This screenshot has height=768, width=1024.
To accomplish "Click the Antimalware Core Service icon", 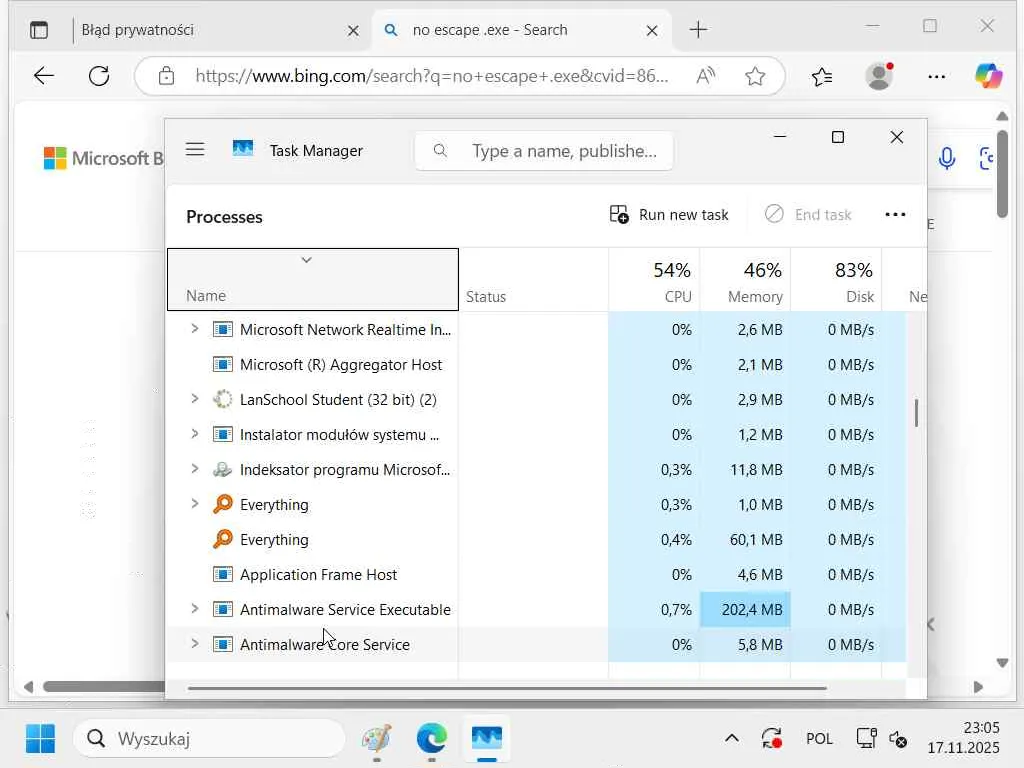I will point(223,645).
